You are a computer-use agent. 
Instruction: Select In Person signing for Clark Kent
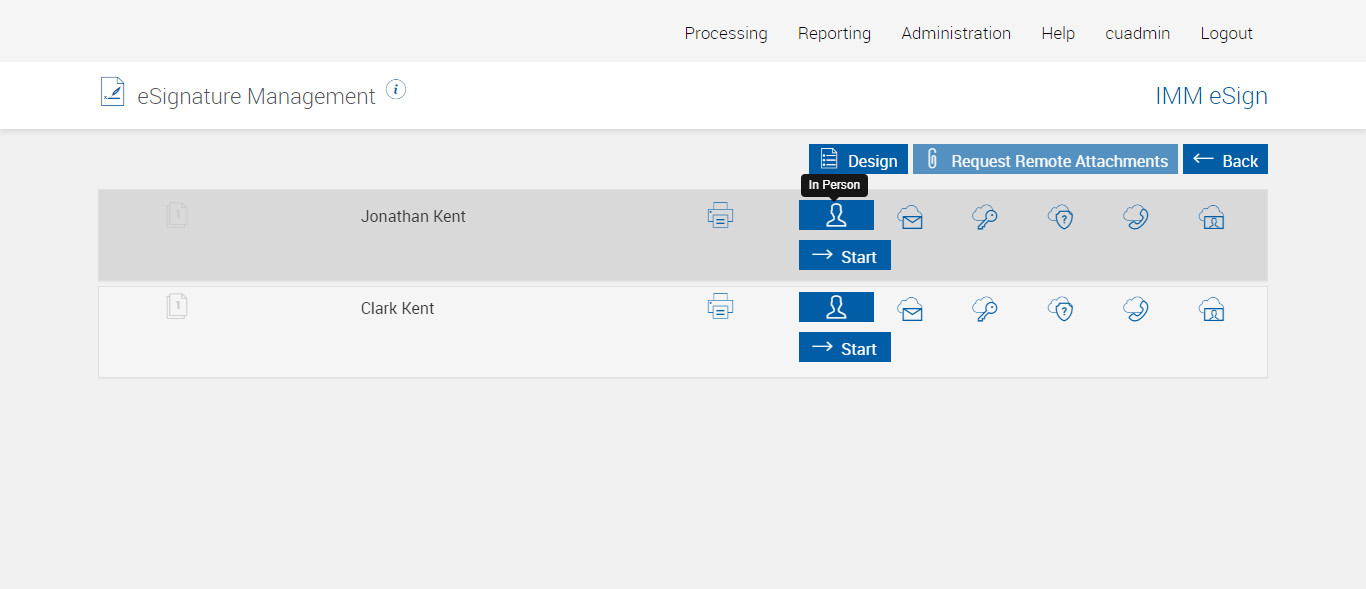point(836,307)
